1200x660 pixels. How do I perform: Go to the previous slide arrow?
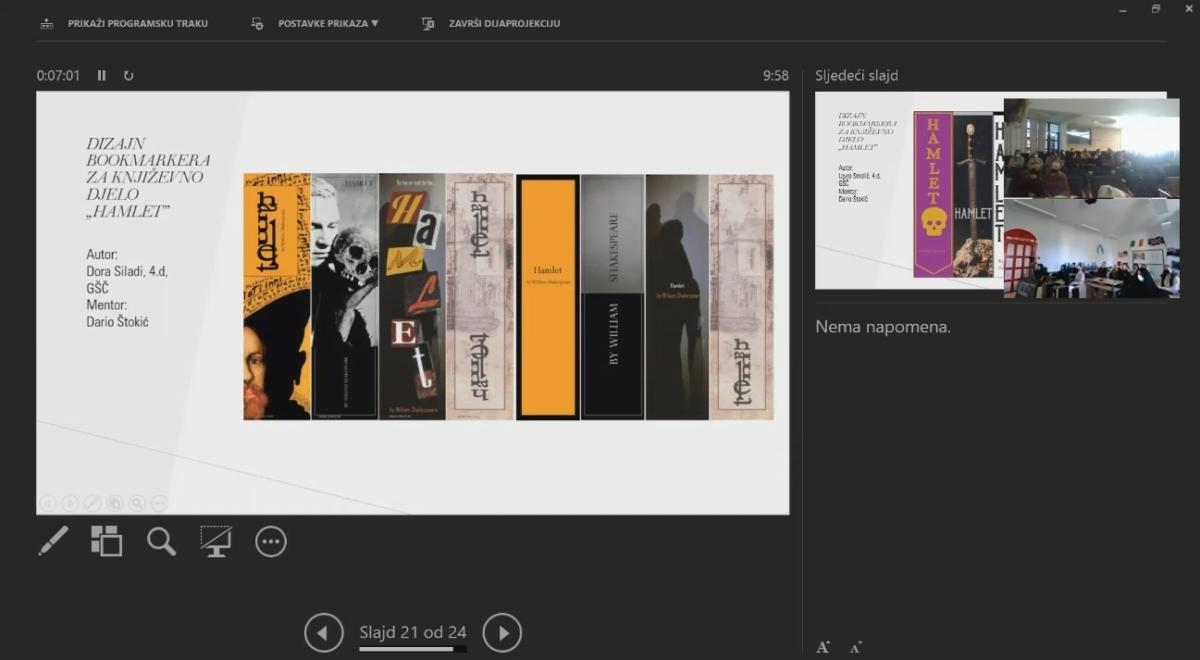(x=323, y=632)
